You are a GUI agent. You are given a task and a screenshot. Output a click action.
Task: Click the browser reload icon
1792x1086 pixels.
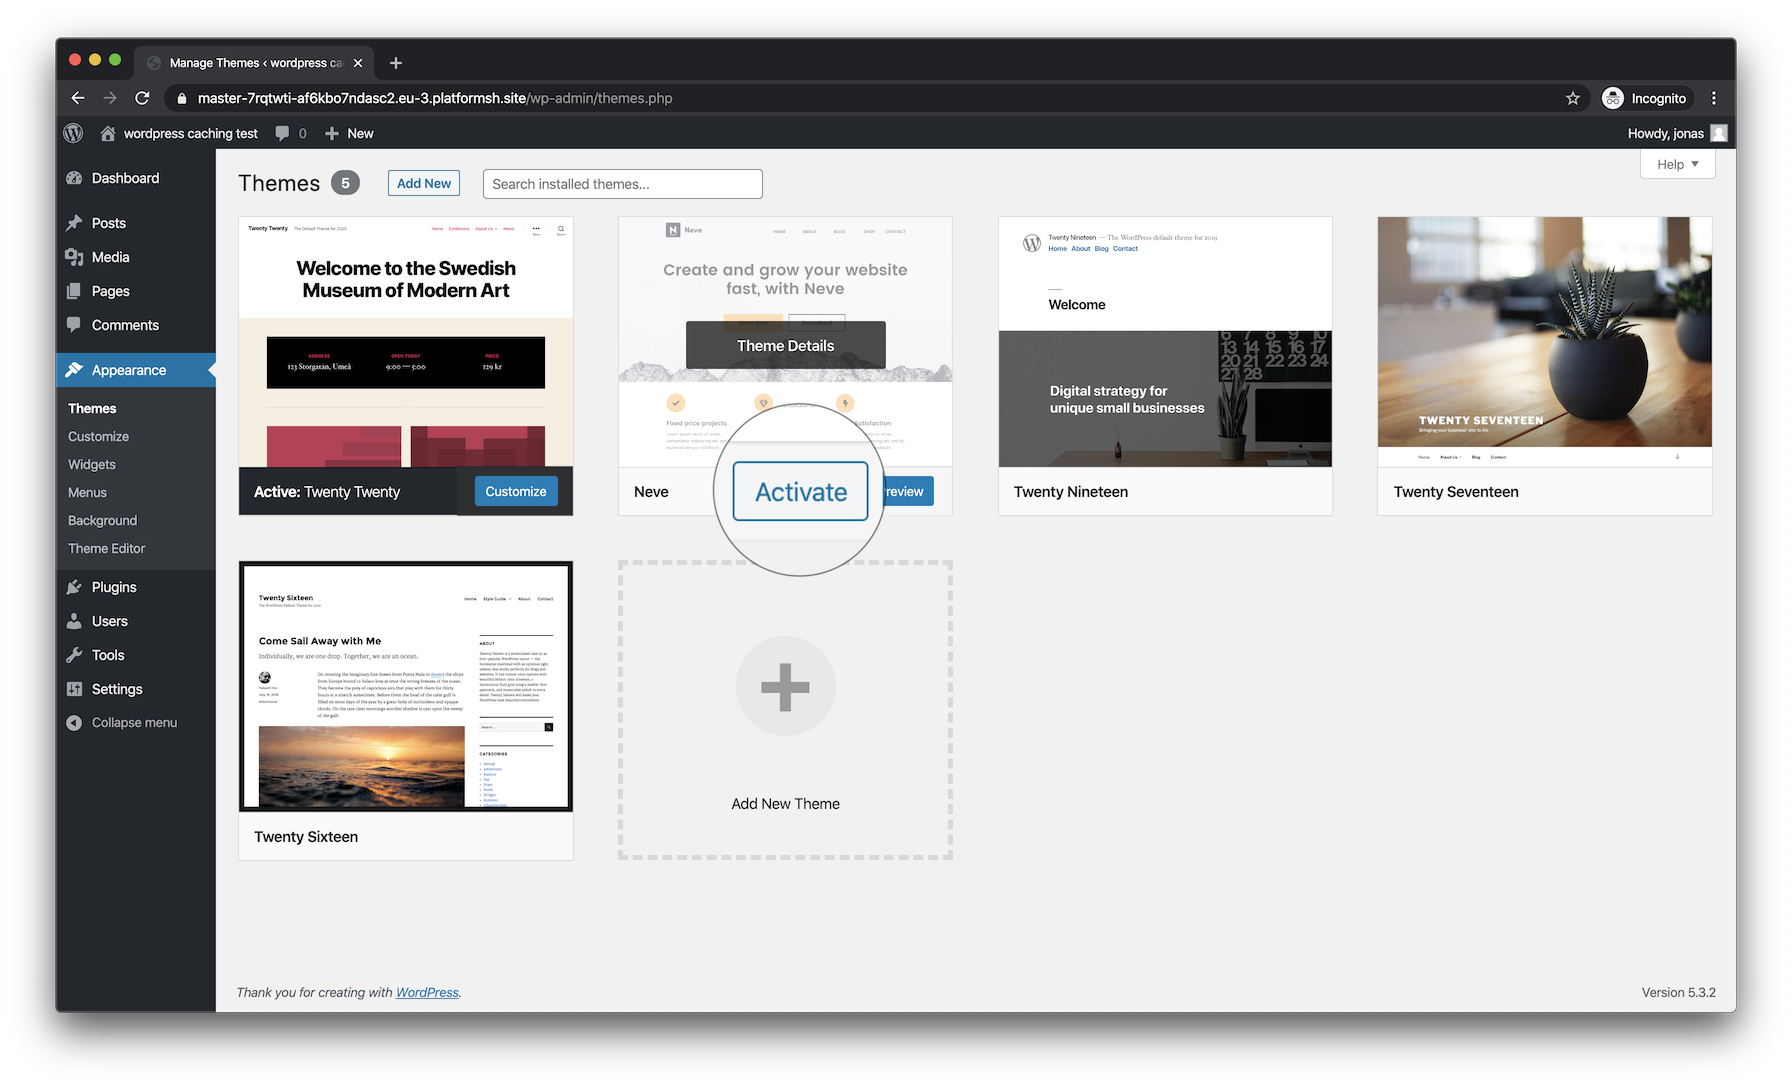142,98
